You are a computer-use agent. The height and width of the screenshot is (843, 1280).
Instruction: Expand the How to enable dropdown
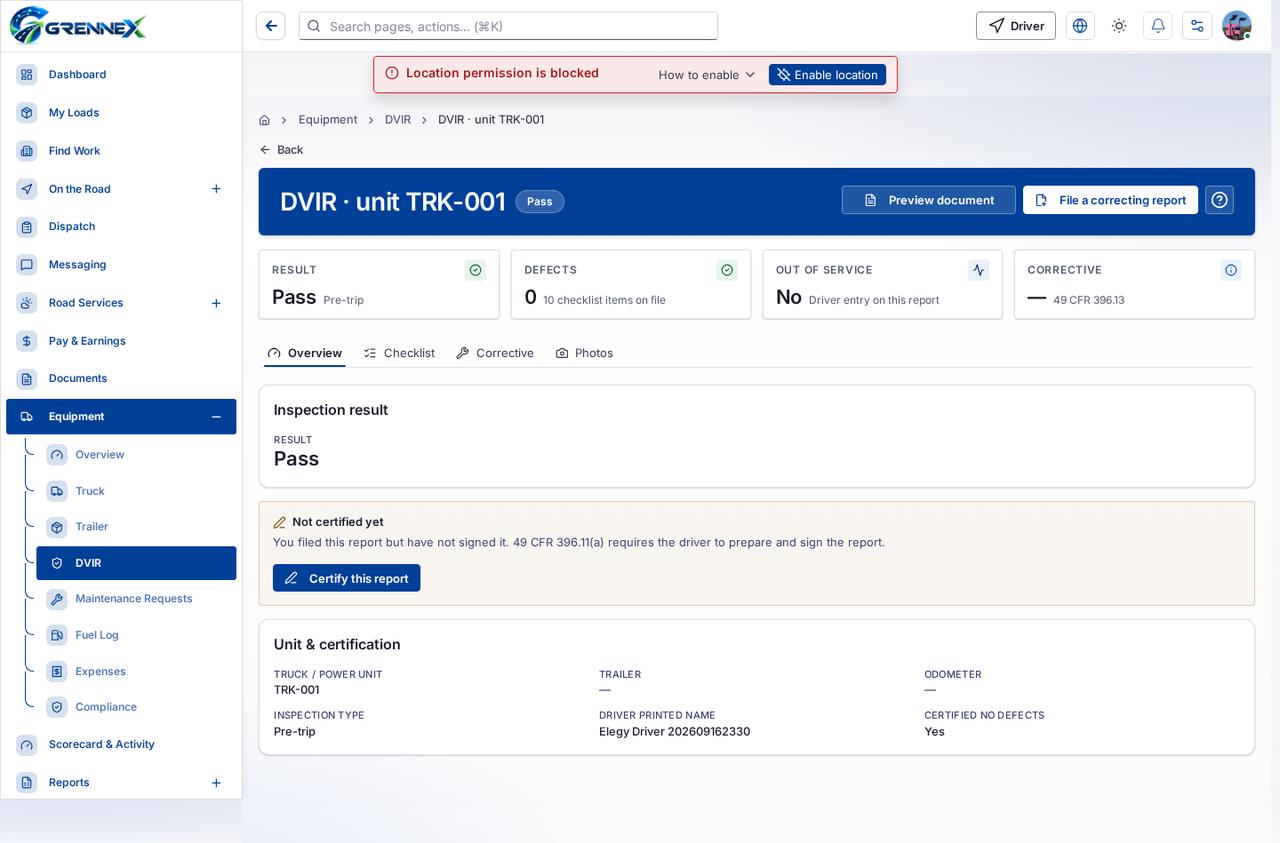click(707, 75)
